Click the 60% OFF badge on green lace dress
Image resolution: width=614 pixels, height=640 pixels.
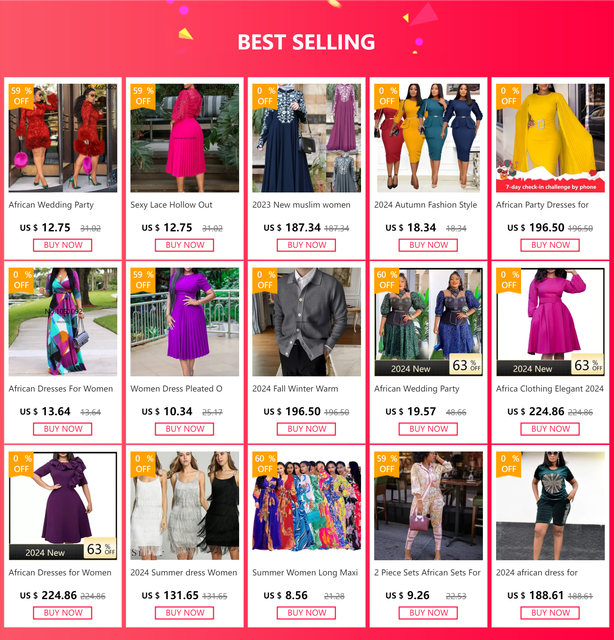(386, 280)
